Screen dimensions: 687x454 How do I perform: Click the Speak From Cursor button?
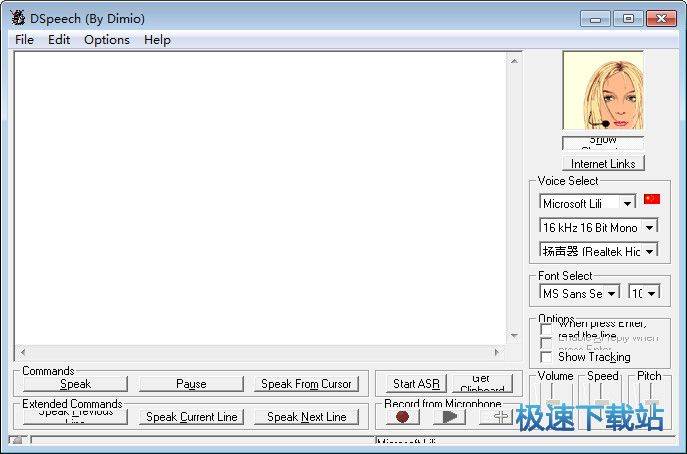[x=306, y=384]
